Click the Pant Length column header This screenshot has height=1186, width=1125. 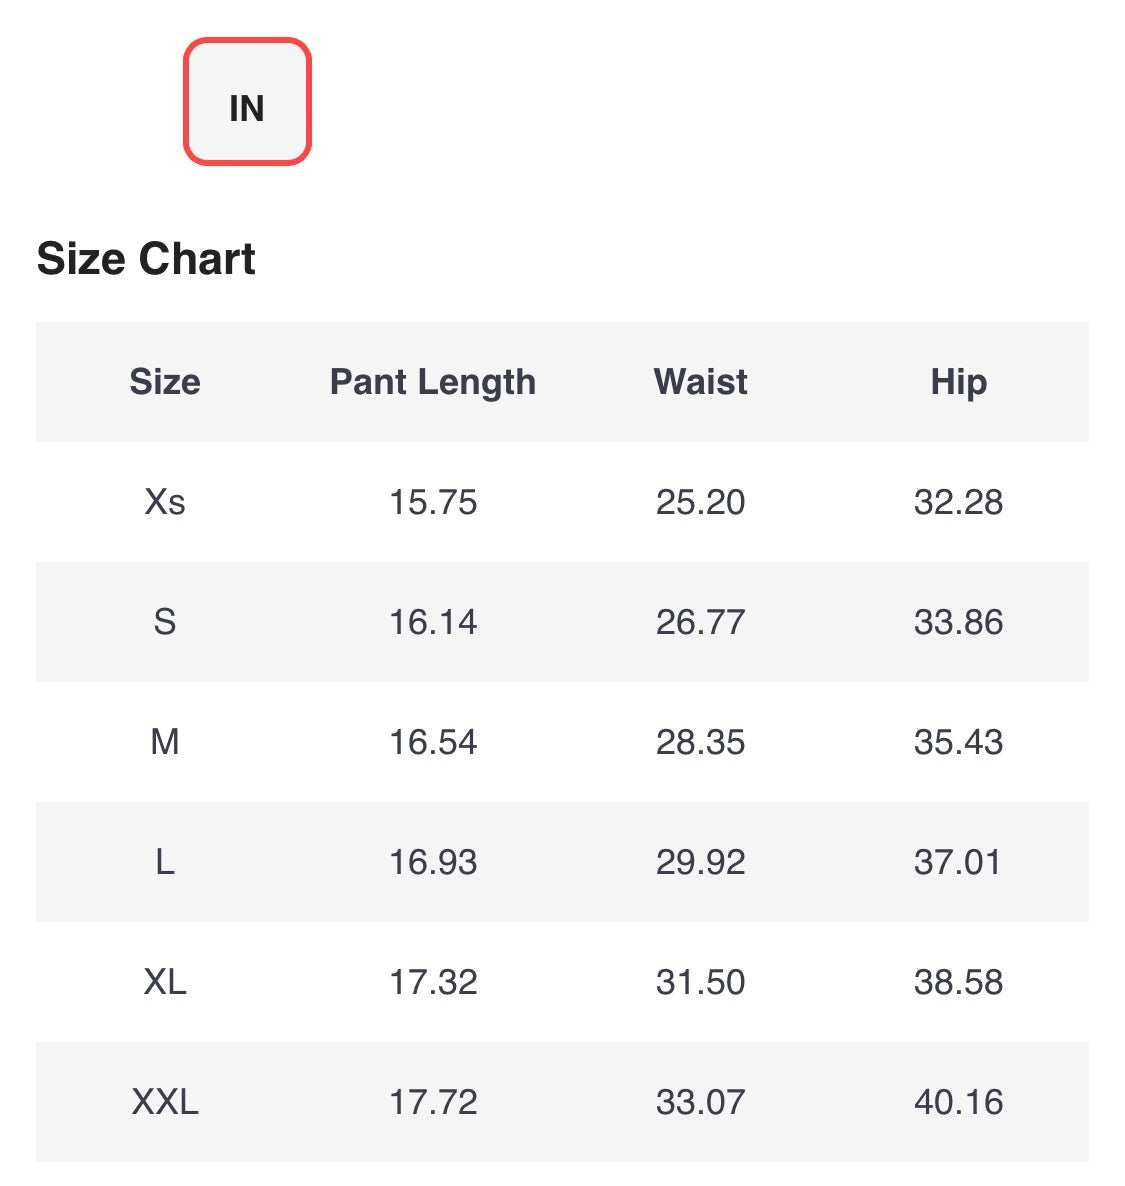pyautogui.click(x=433, y=382)
